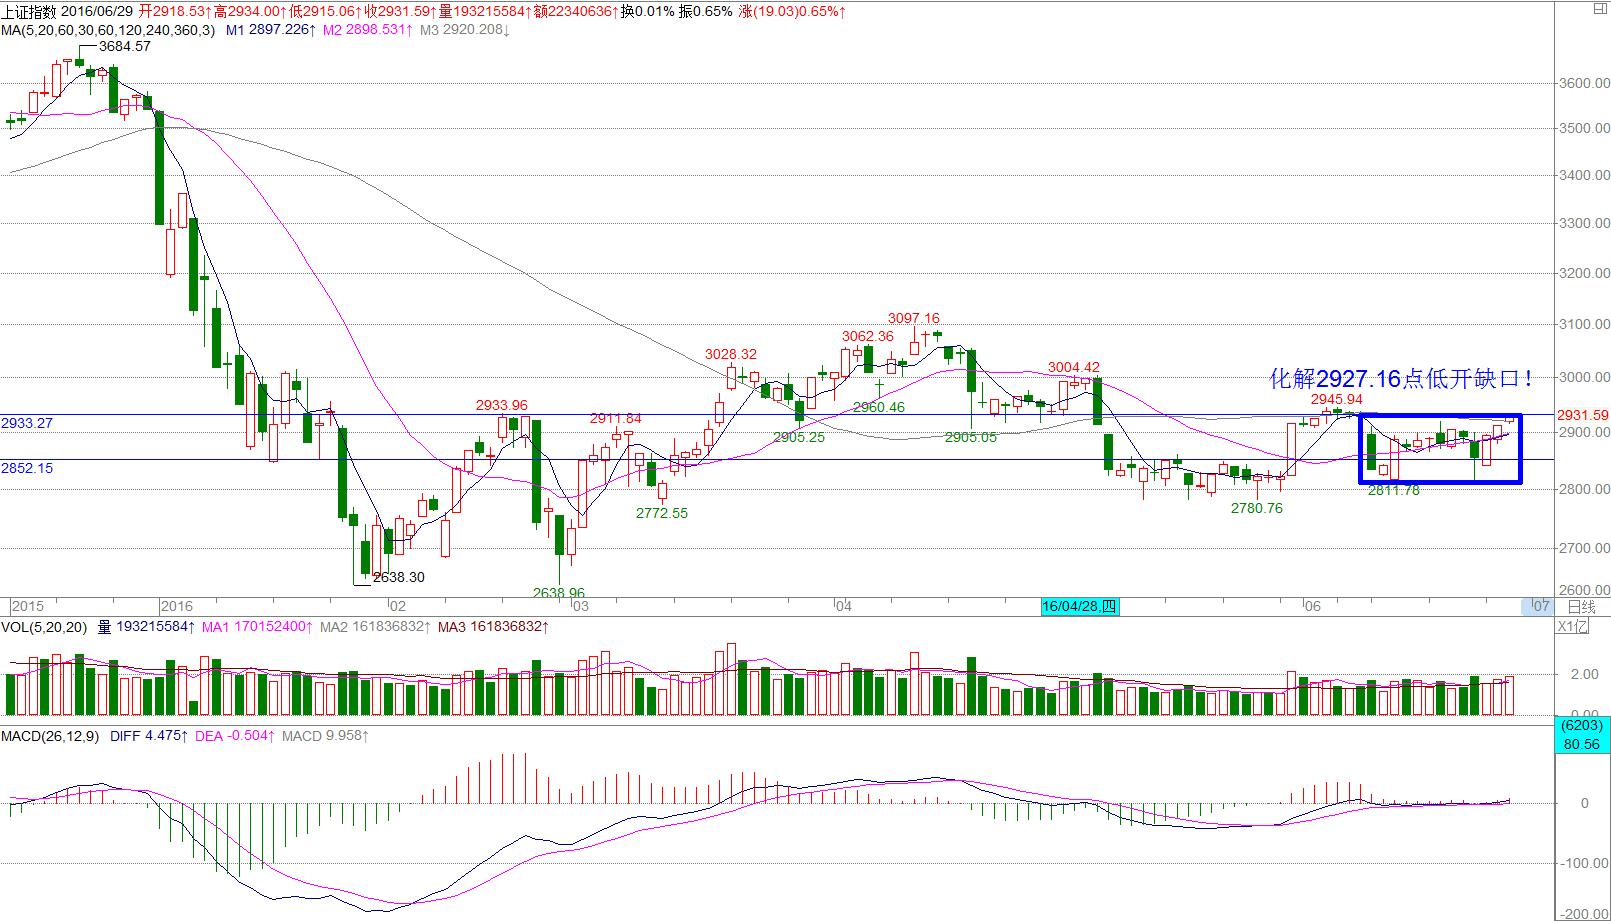Click the 额22340636 turnover value

click(574, 12)
